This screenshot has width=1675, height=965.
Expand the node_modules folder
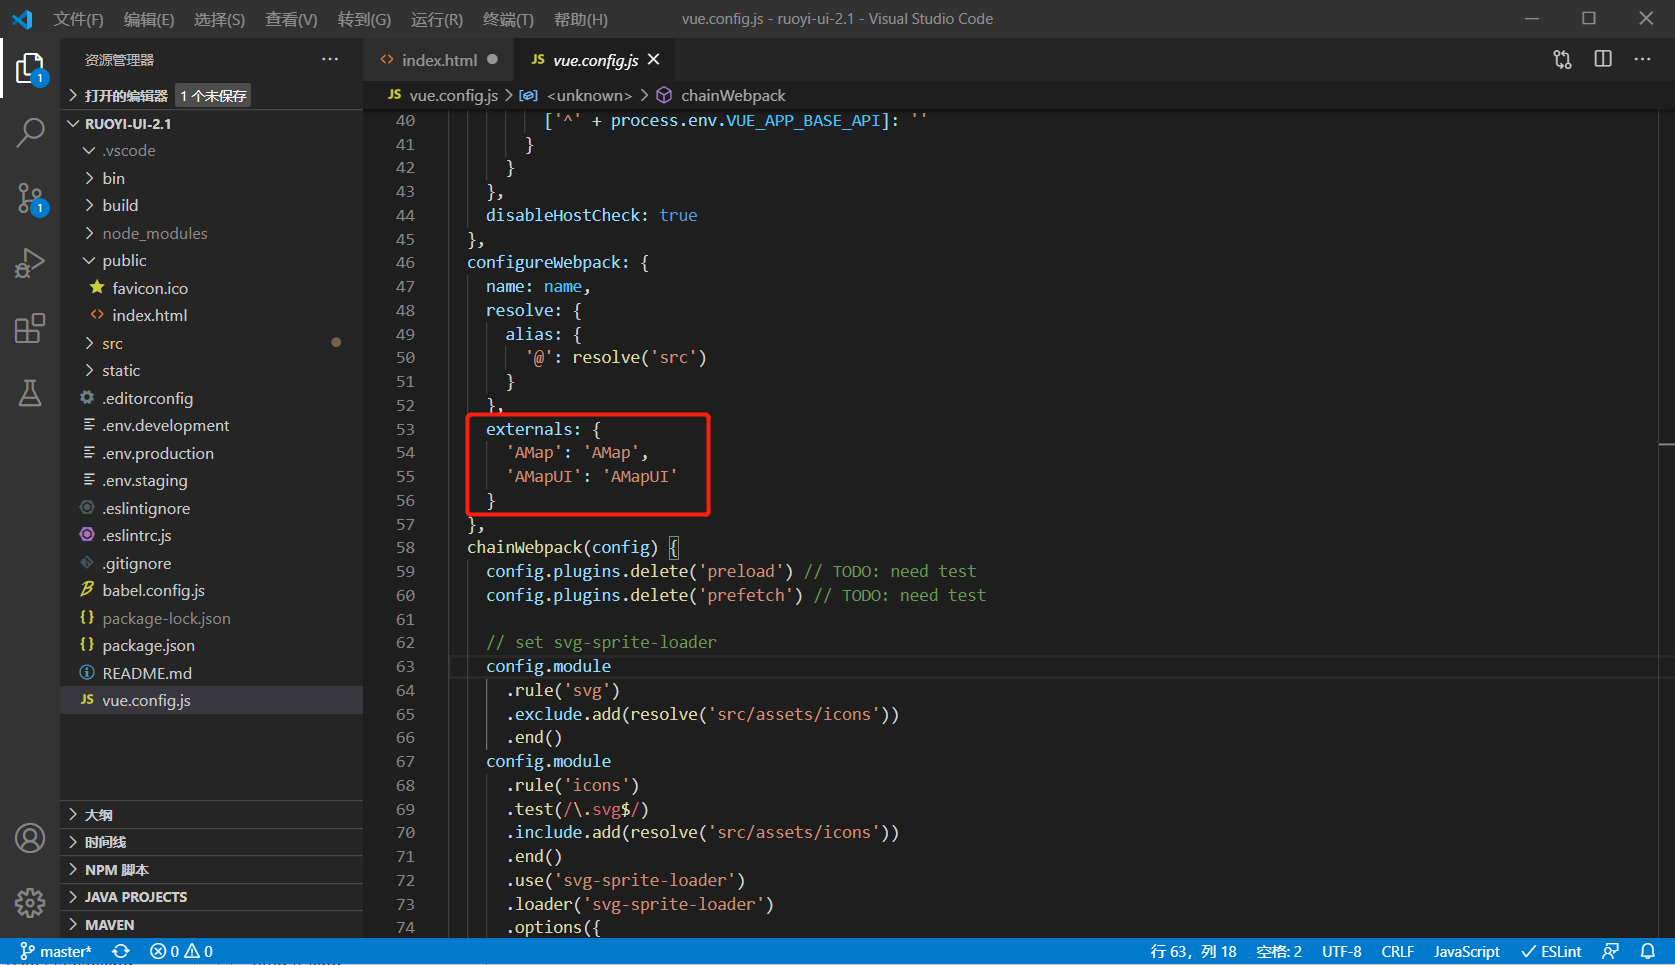coord(211,233)
